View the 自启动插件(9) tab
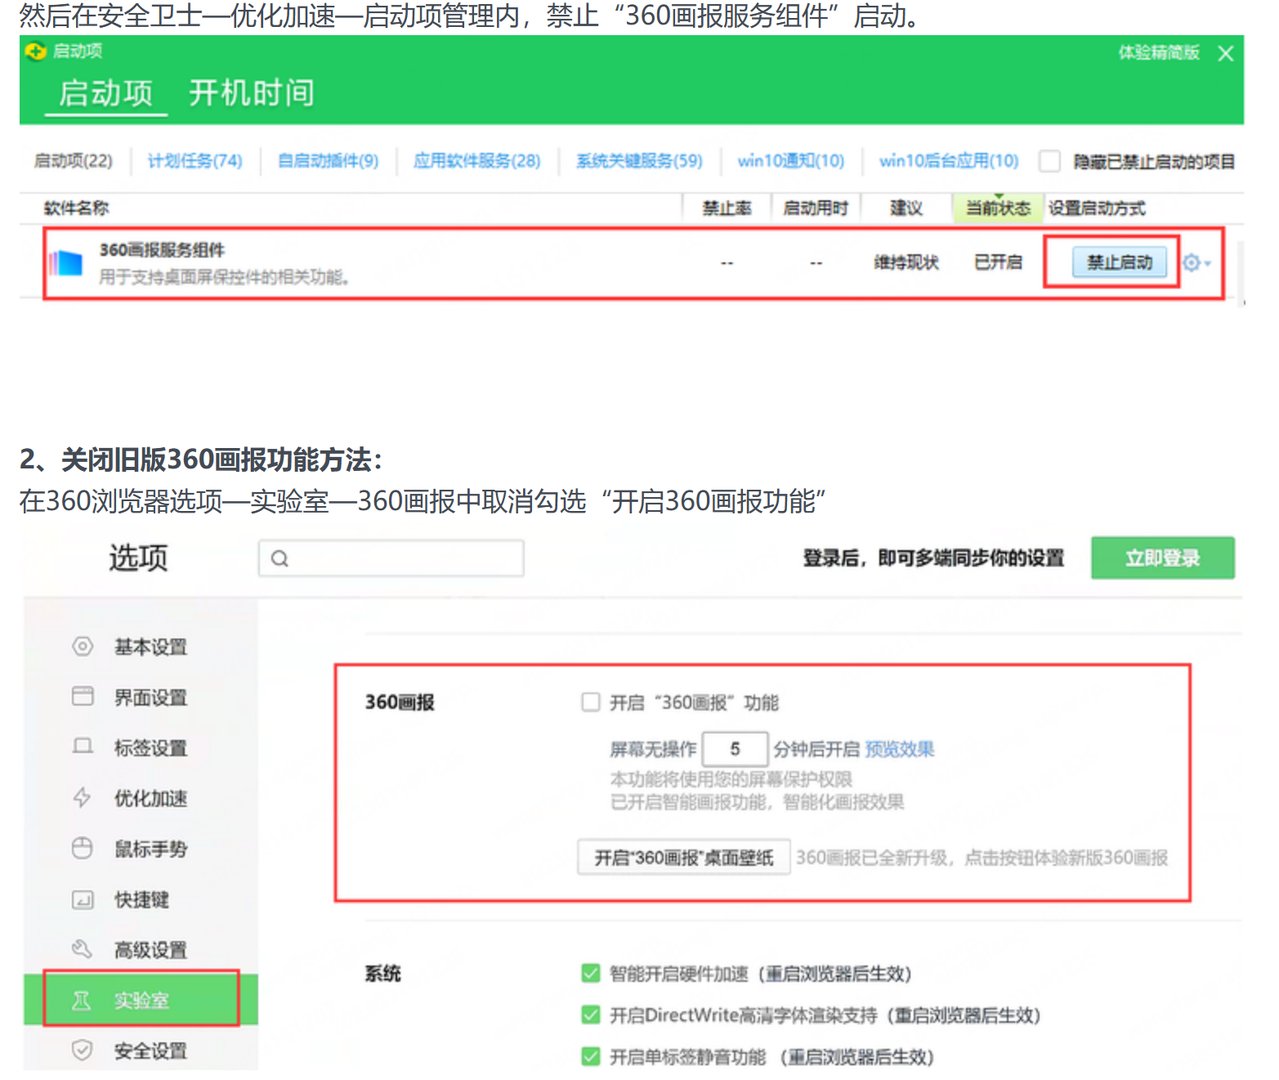 (328, 161)
